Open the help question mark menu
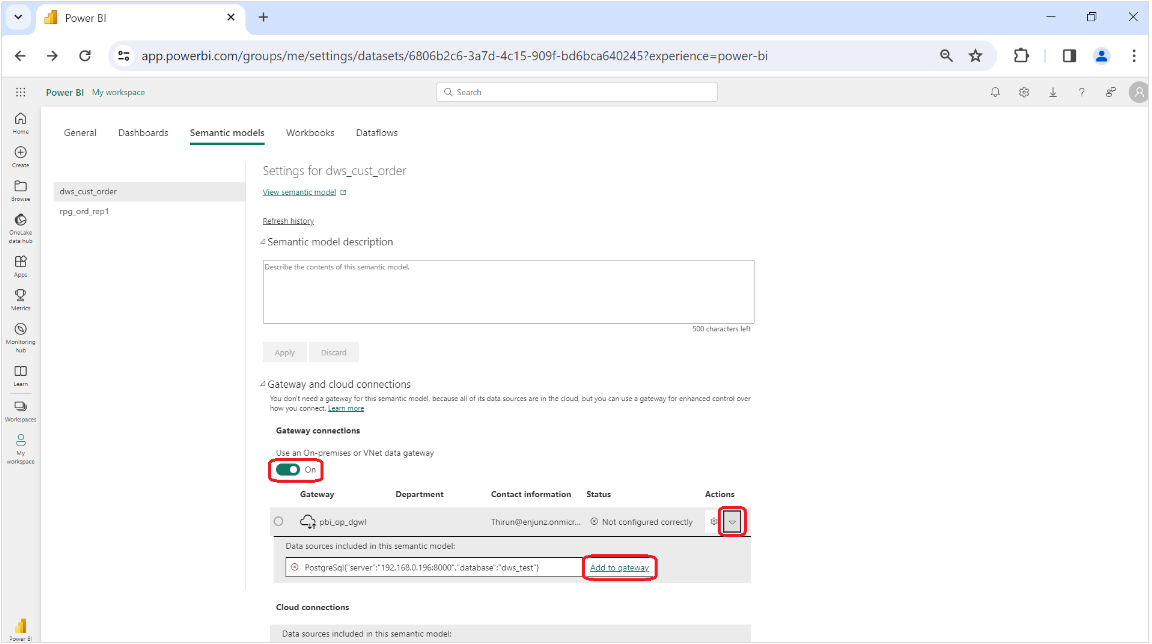1152x644 pixels. tap(1081, 93)
